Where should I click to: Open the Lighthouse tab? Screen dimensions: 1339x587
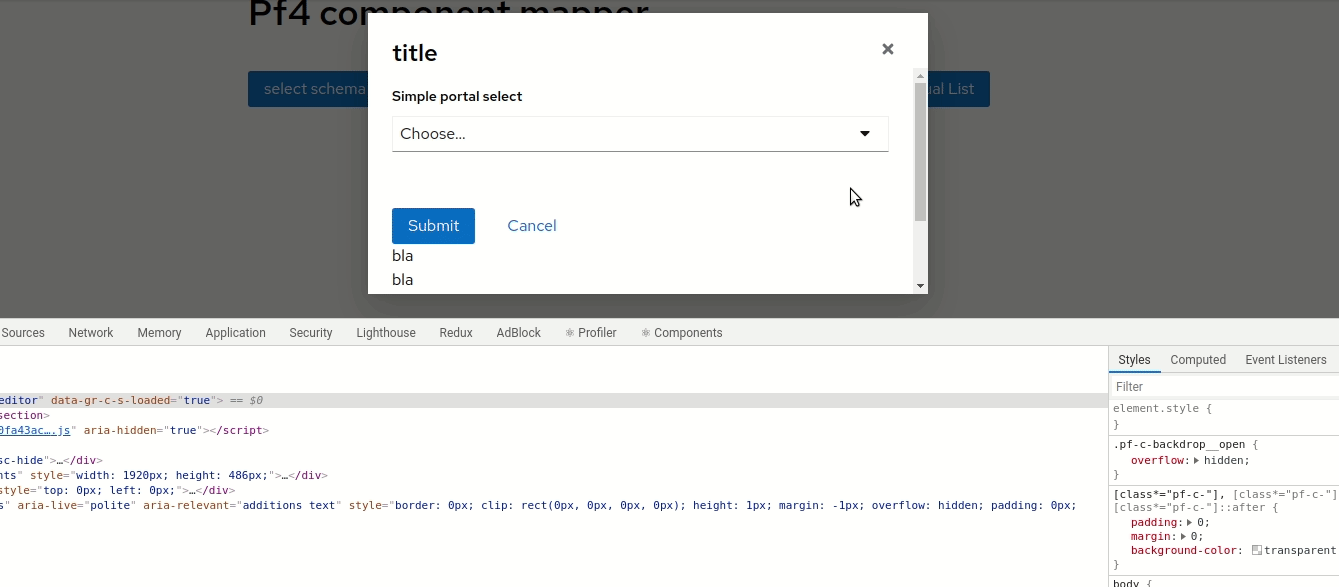(386, 333)
